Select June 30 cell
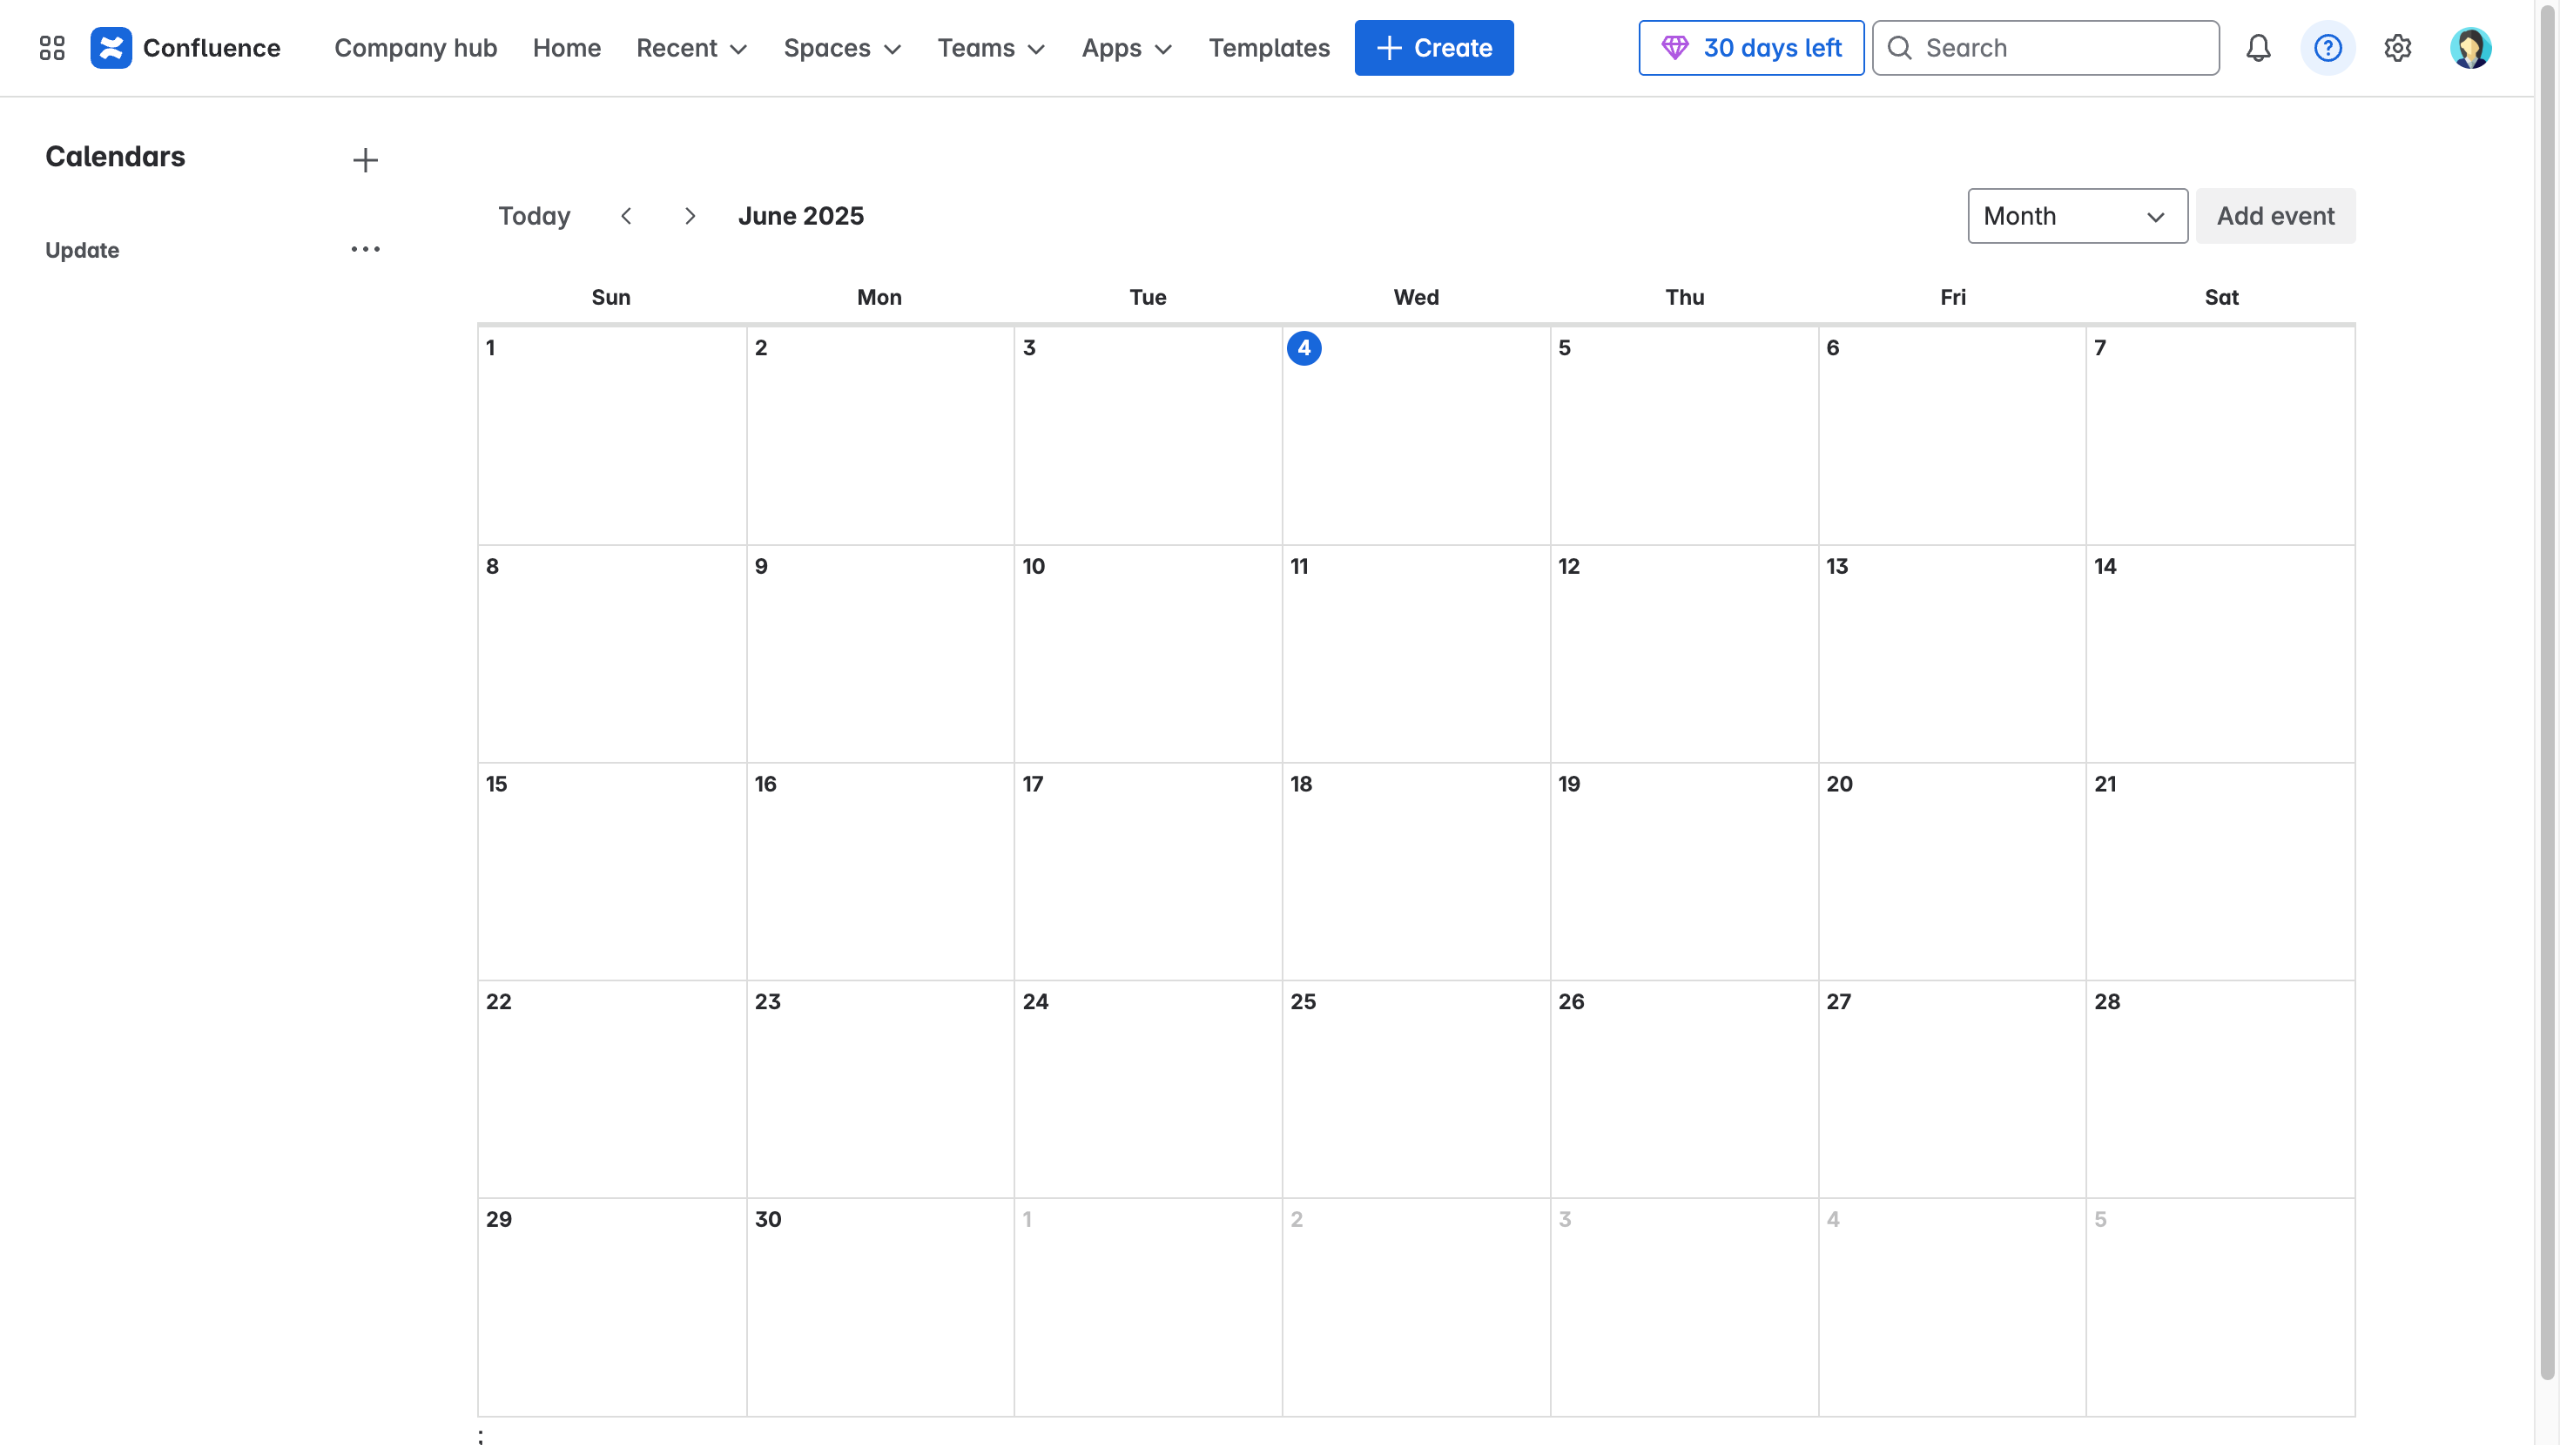The image size is (2560, 1445). (x=880, y=1307)
